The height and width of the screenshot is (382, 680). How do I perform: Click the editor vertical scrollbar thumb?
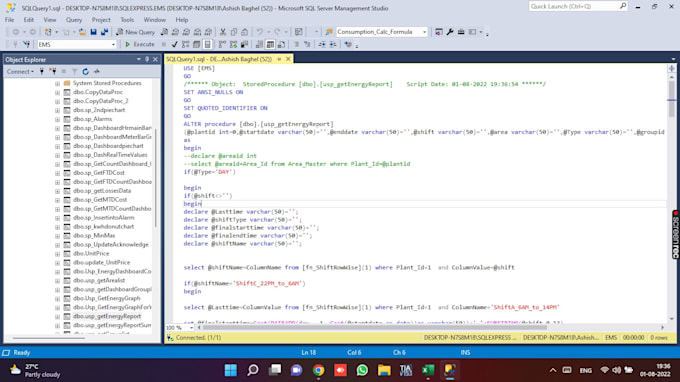click(x=671, y=98)
